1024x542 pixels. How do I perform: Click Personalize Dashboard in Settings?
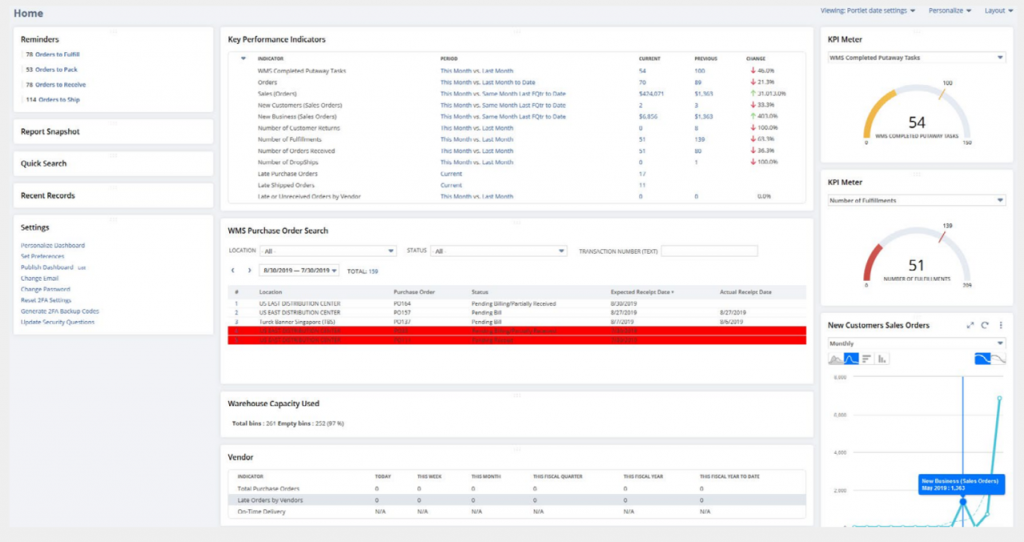coord(53,246)
